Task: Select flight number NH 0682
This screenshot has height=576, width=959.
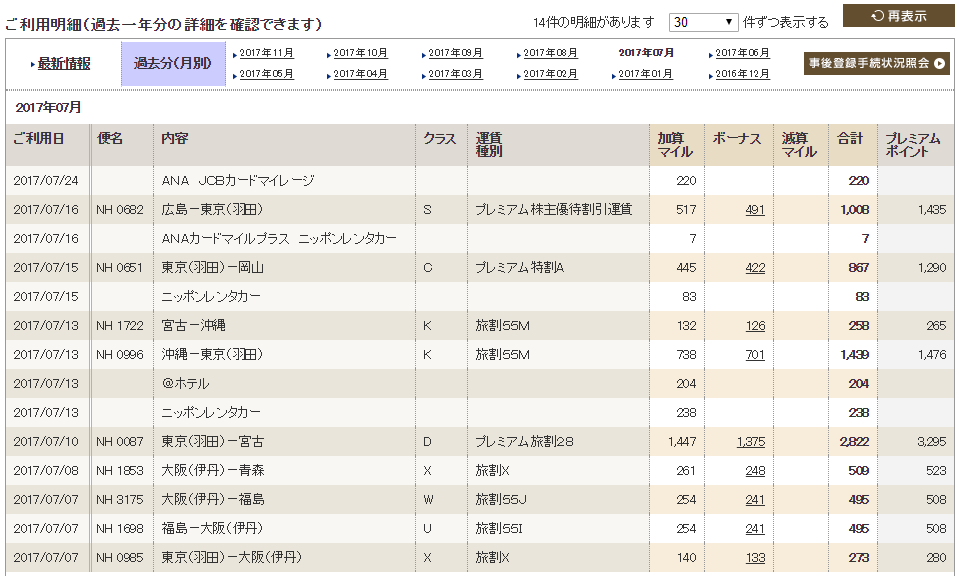Action: click(120, 210)
